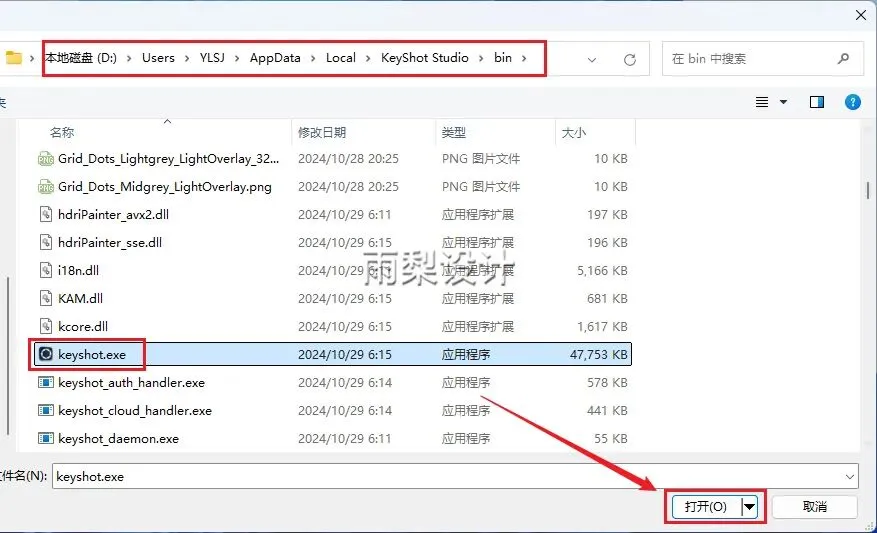The height and width of the screenshot is (533, 877).
Task: Click the 1,617 KB size cell
Action: point(602,326)
